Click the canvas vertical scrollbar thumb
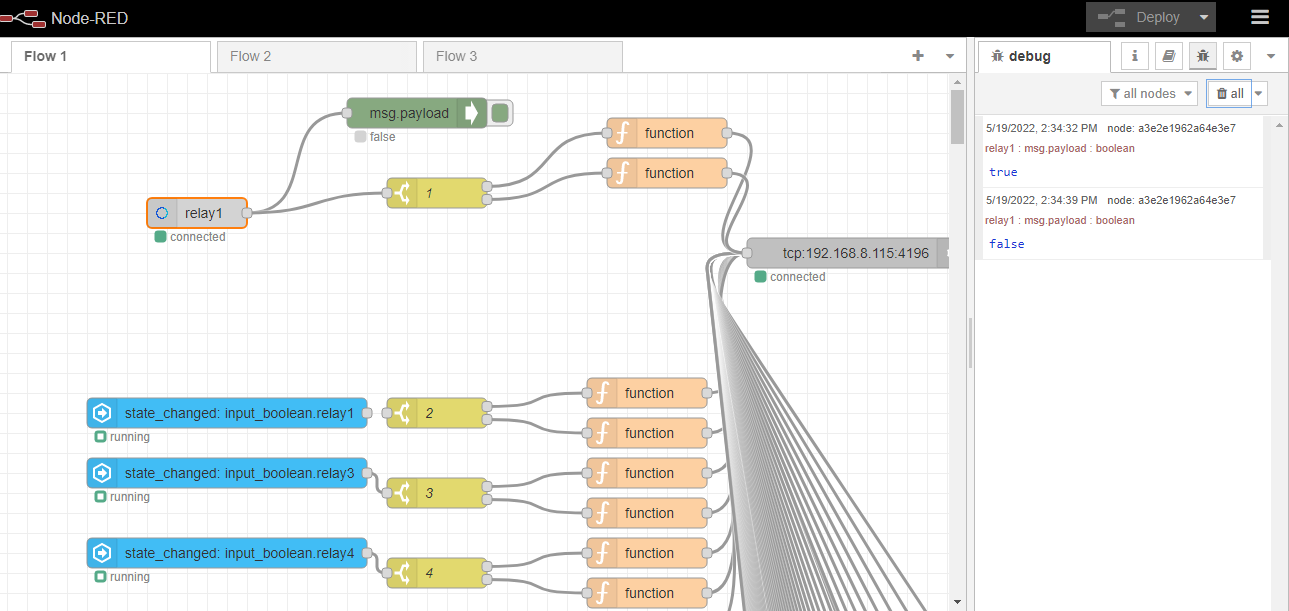 957,115
